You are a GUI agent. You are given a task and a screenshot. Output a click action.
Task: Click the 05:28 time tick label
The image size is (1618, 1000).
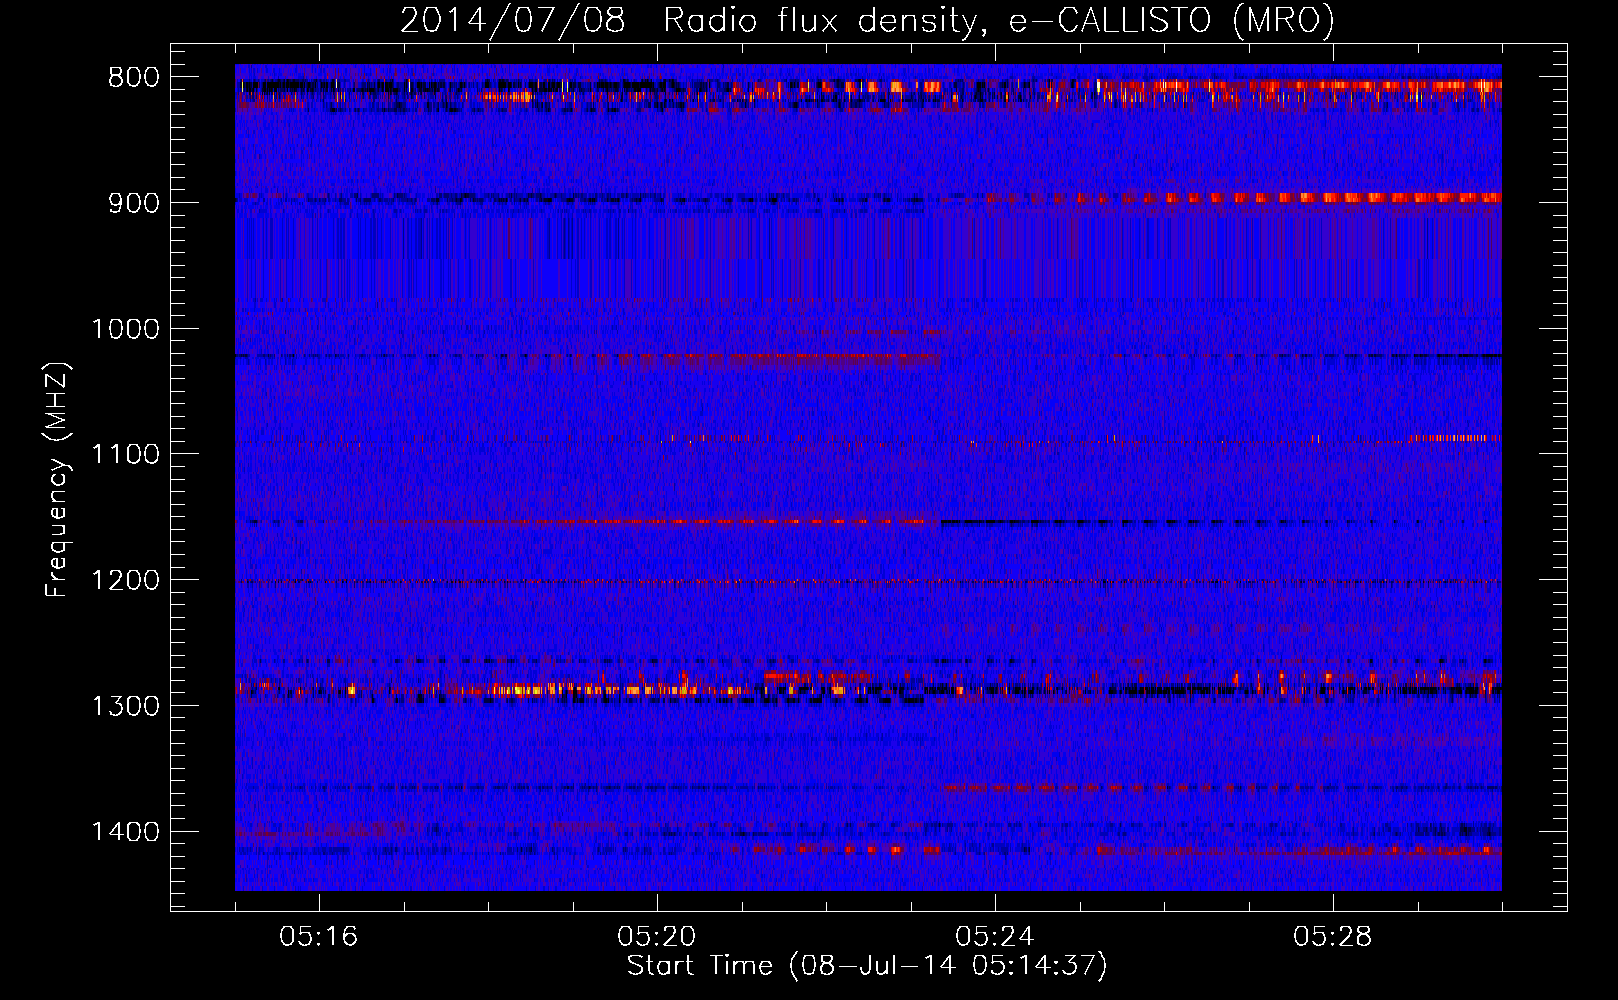pyautogui.click(x=1333, y=937)
